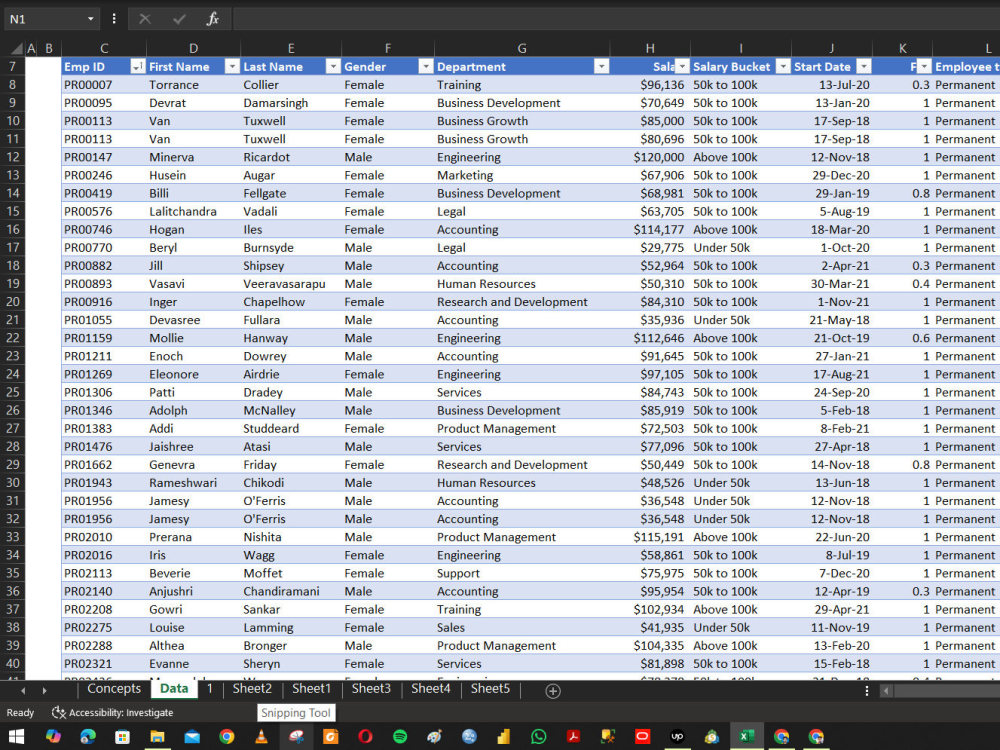Switch to the Sheet1 tab
Screen dimensions: 1000x750
tap(311, 689)
